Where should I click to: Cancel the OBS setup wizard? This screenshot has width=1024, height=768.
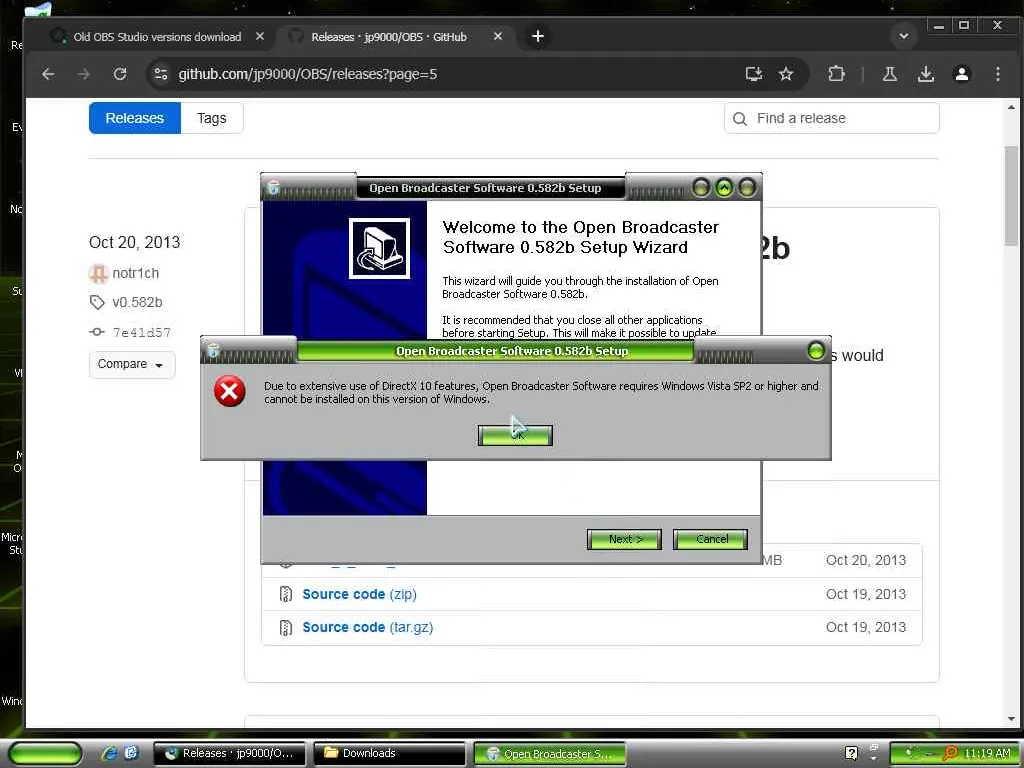711,539
